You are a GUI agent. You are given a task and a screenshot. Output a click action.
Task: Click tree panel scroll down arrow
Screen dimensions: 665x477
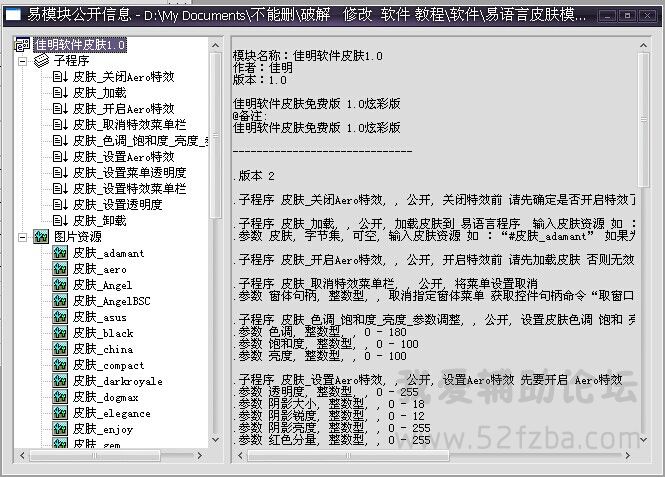(215, 440)
